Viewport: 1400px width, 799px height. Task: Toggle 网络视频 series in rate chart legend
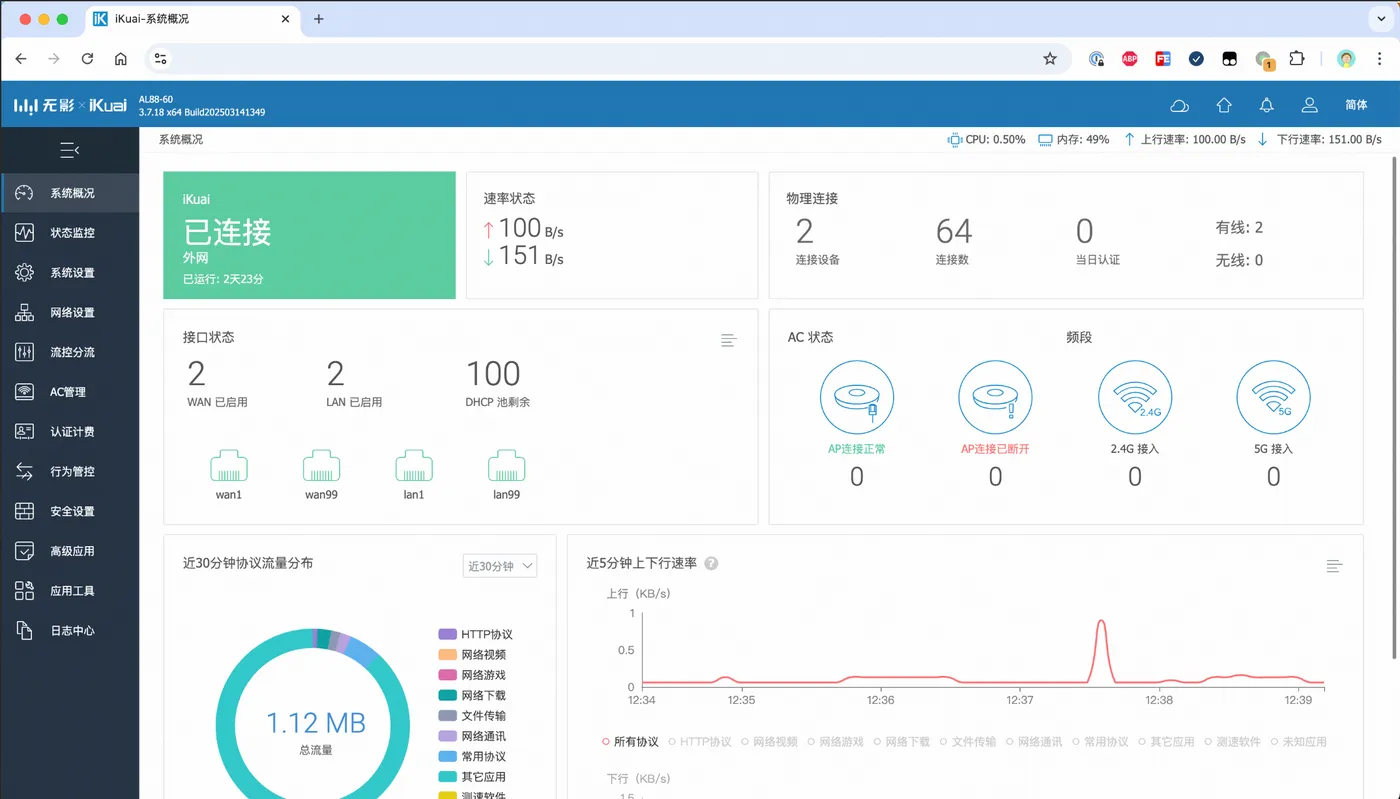click(769, 742)
